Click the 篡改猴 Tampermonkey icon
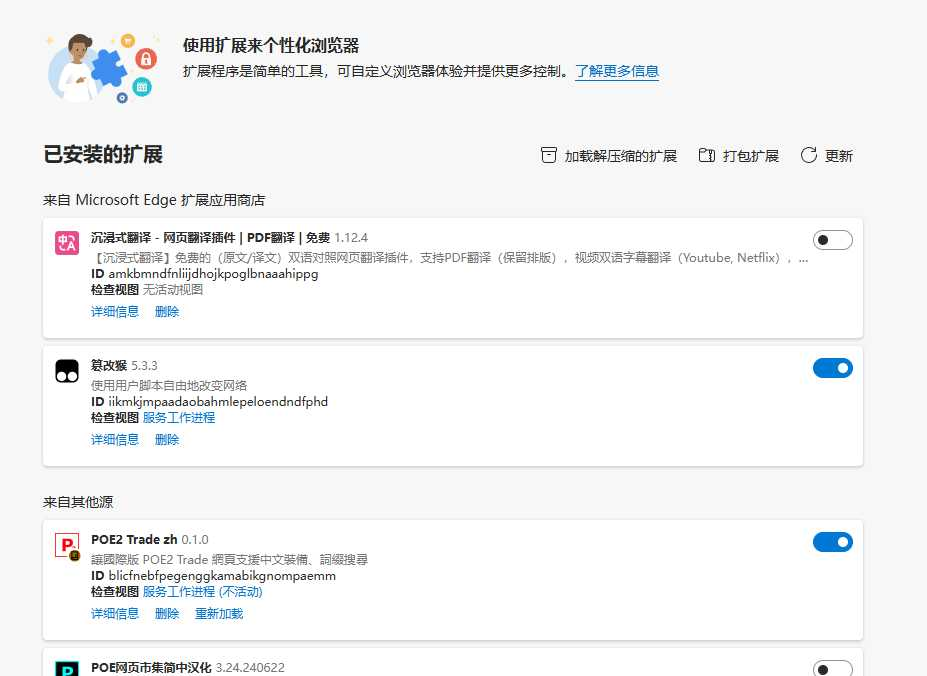927x676 pixels. (67, 371)
